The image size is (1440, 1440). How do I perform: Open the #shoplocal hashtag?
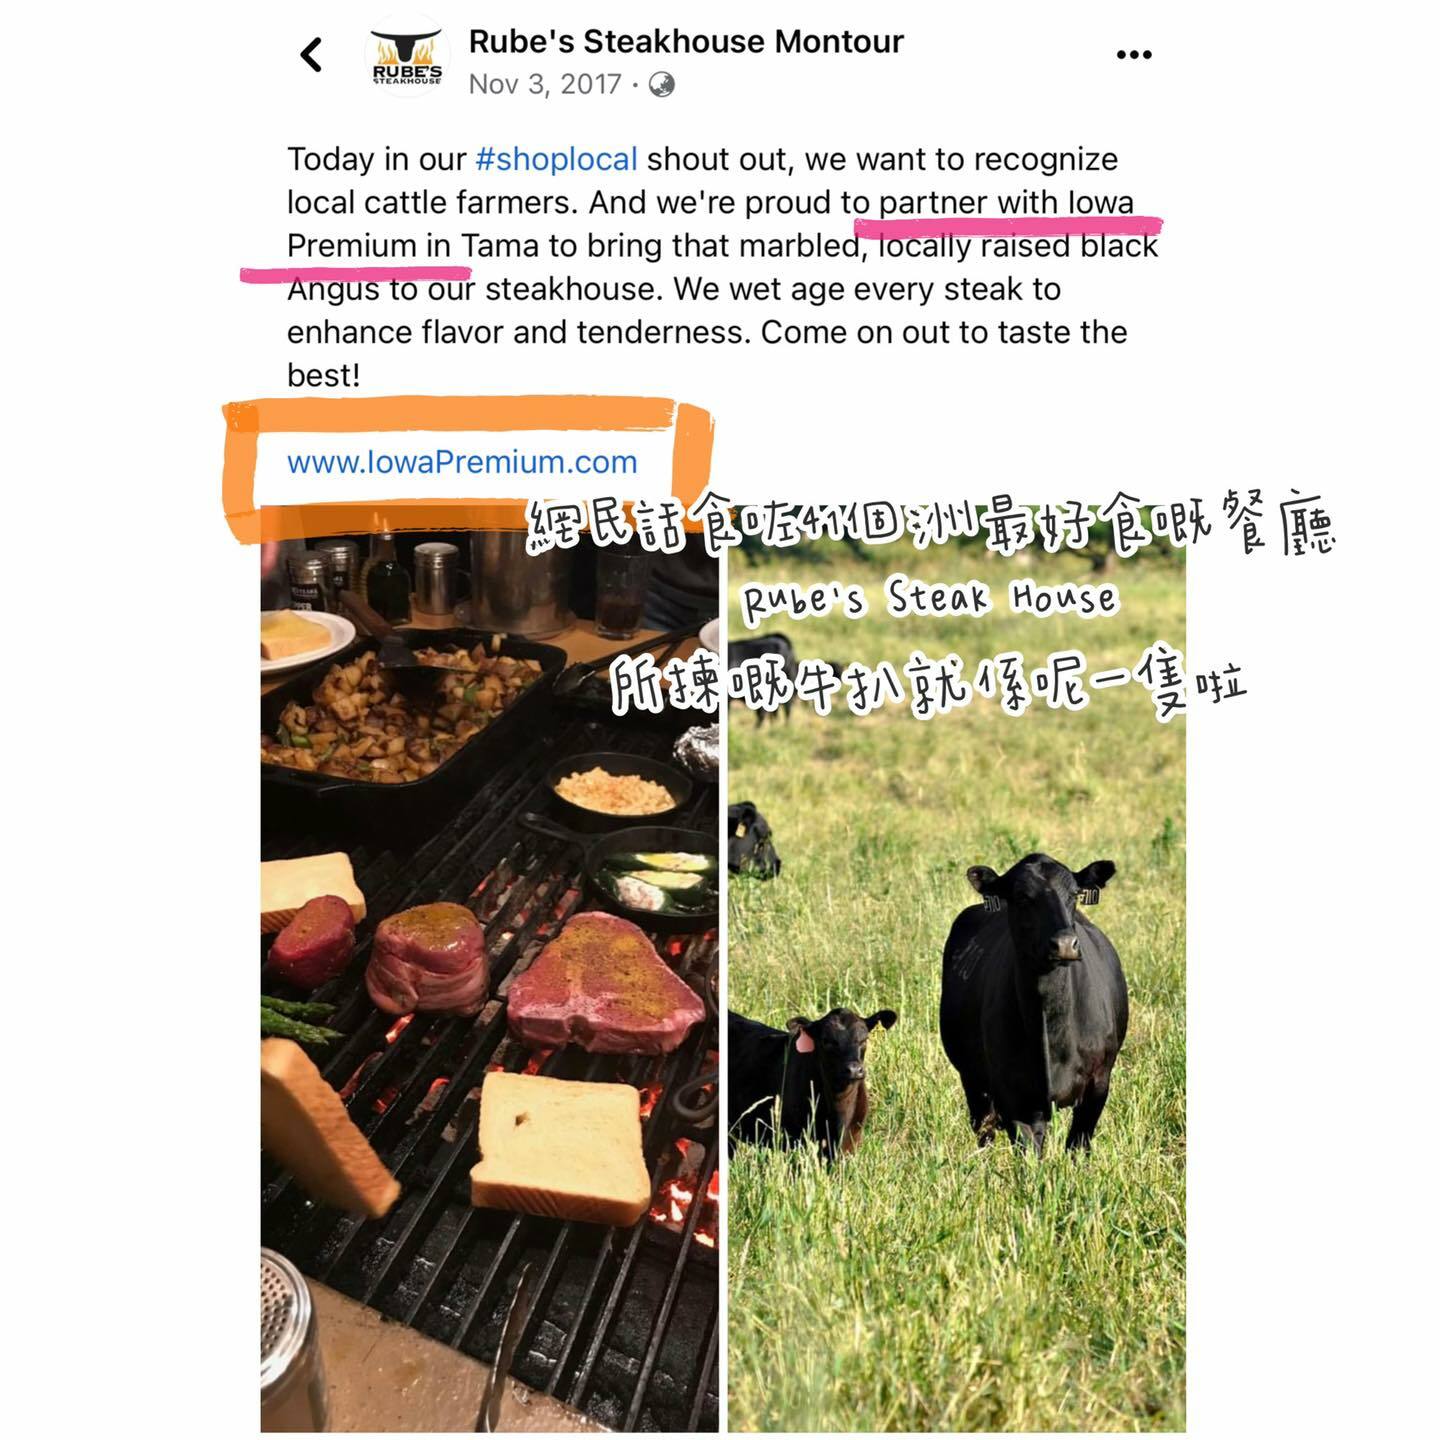pyautogui.click(x=556, y=159)
